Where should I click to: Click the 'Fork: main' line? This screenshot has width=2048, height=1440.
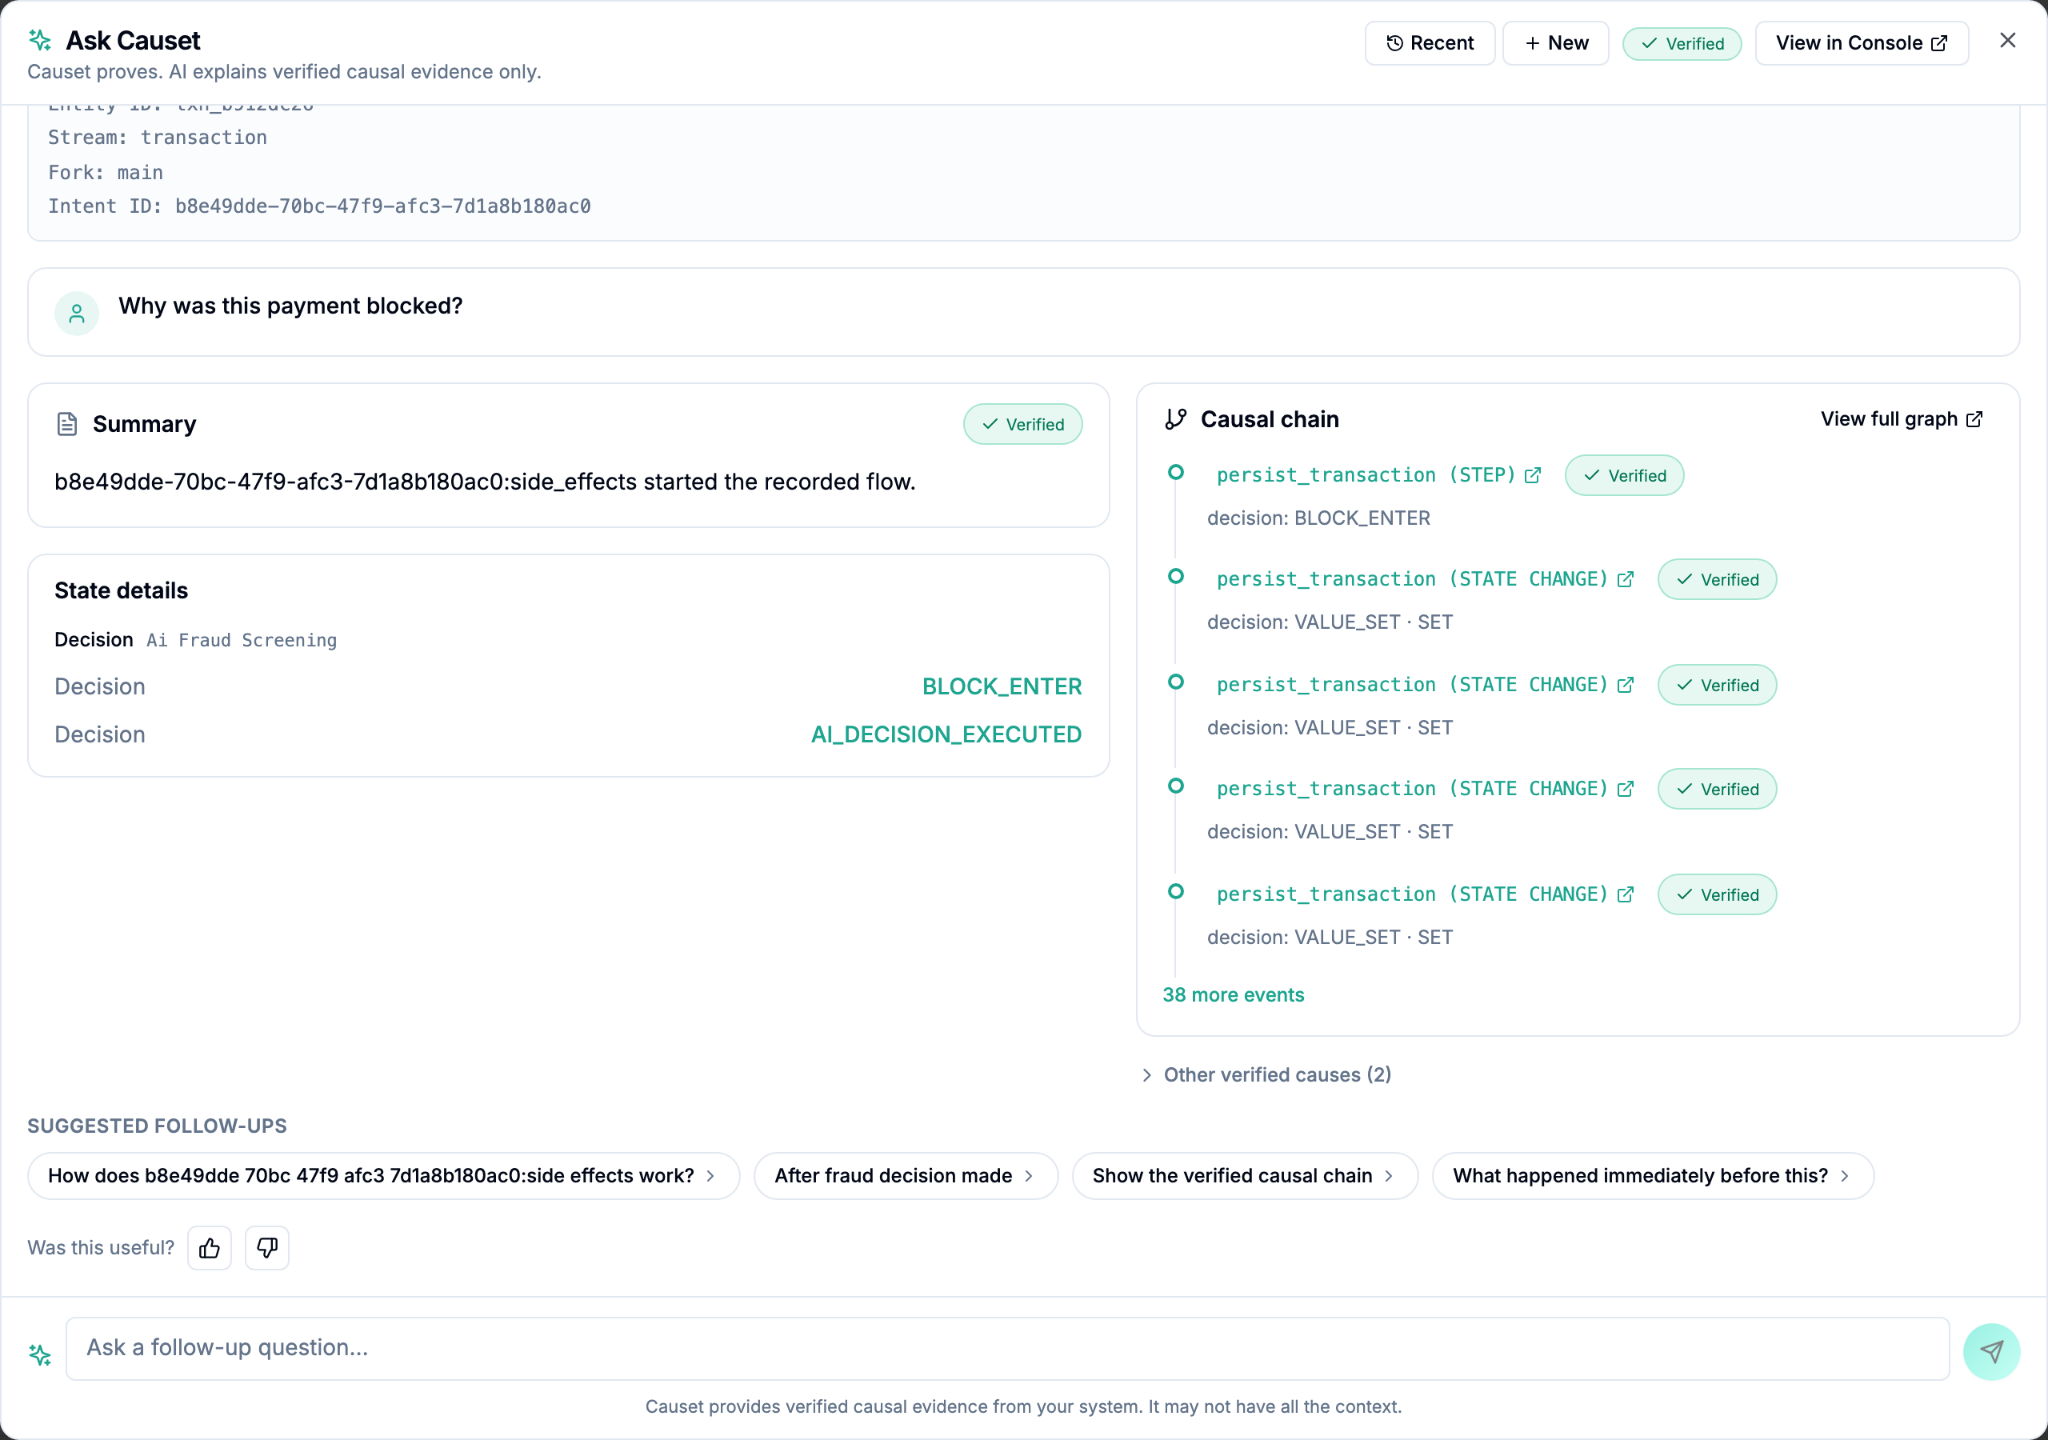(105, 172)
